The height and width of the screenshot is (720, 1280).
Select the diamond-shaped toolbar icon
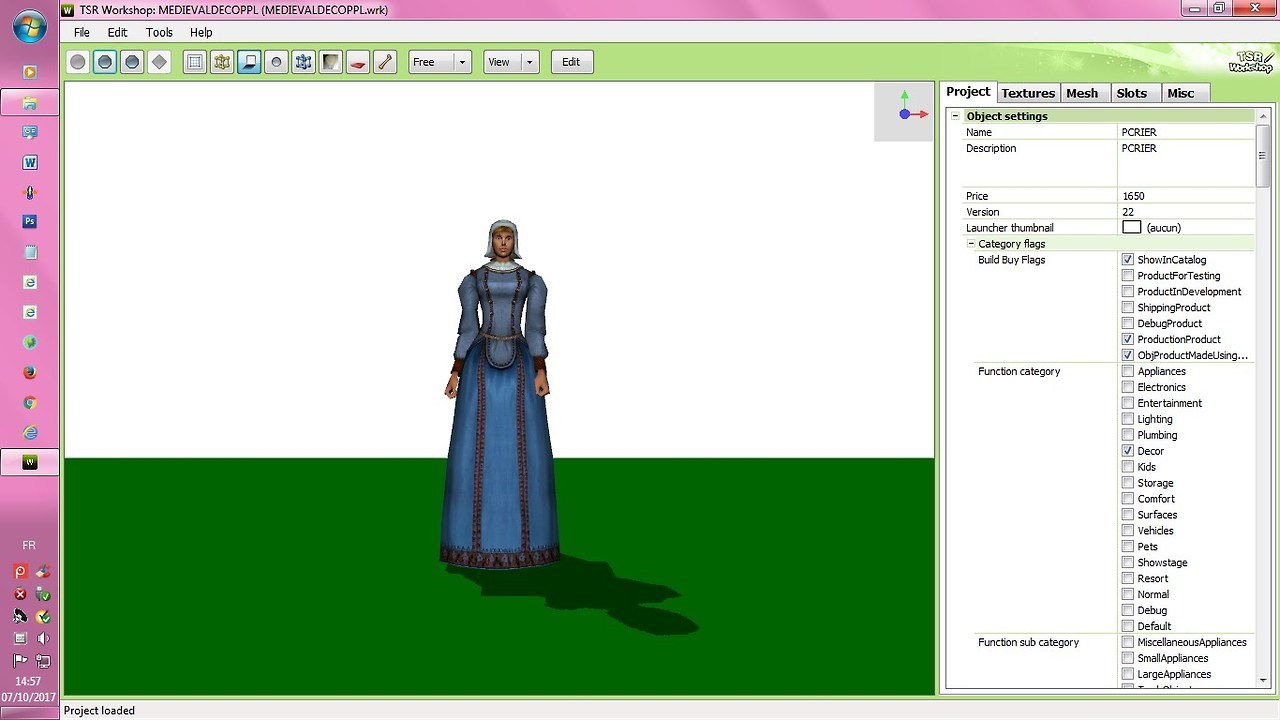click(159, 62)
